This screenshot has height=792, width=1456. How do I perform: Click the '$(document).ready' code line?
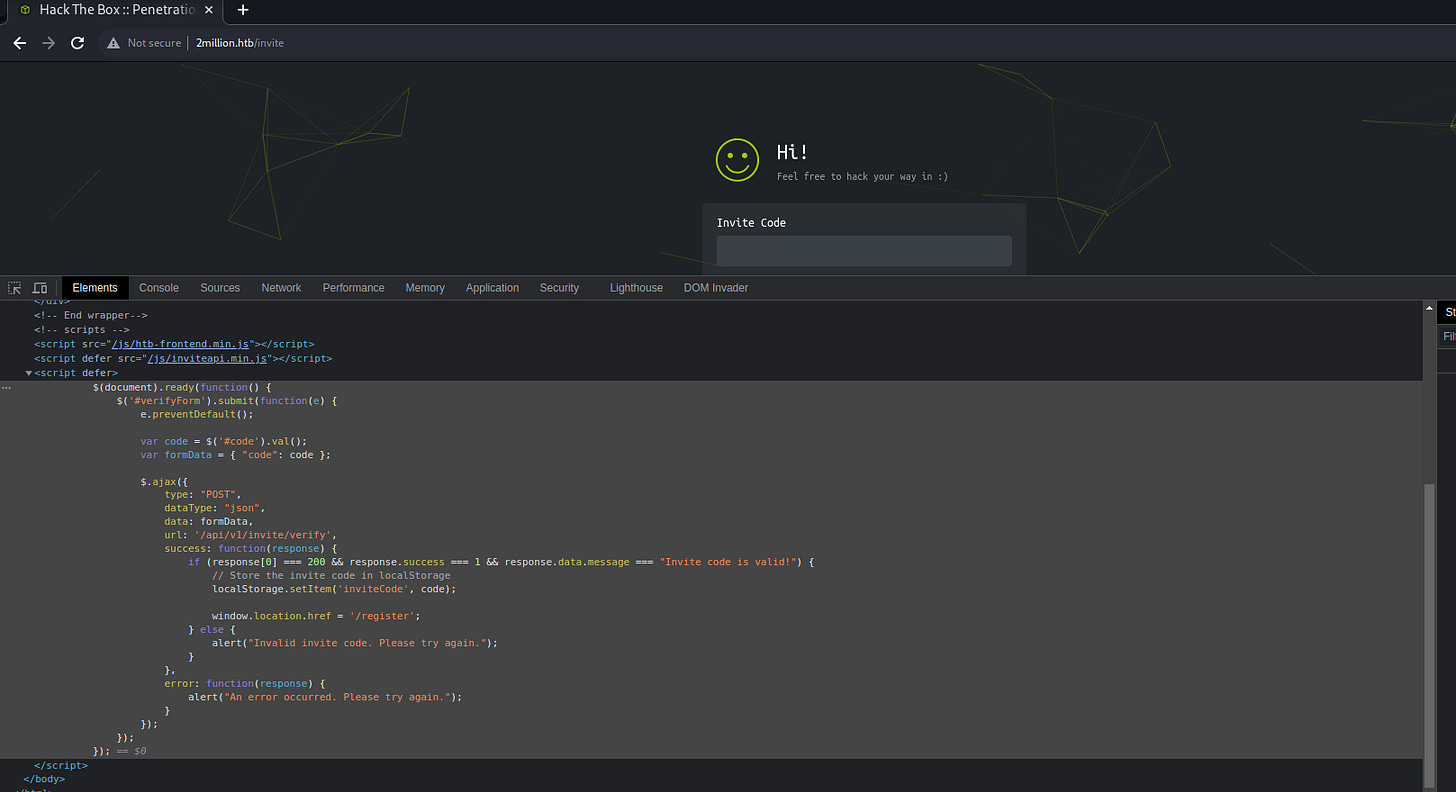pos(182,387)
